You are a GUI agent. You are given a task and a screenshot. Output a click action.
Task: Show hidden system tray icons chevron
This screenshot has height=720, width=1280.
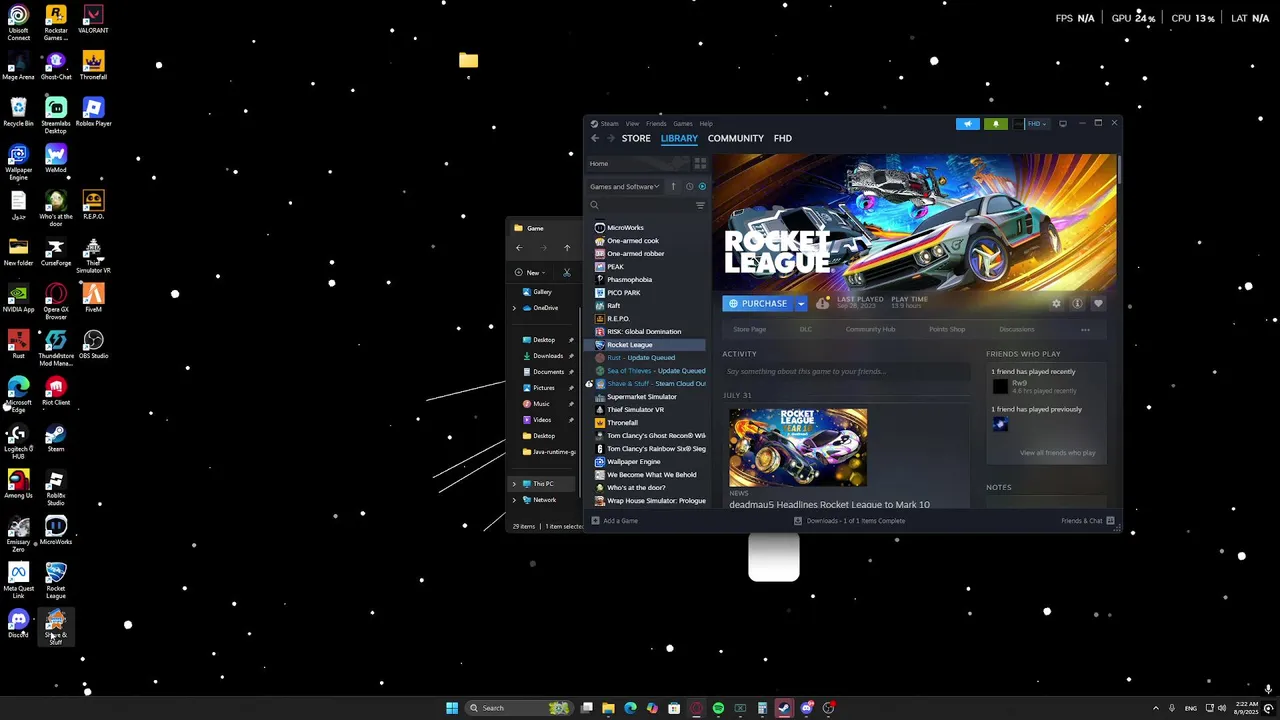click(x=1156, y=708)
